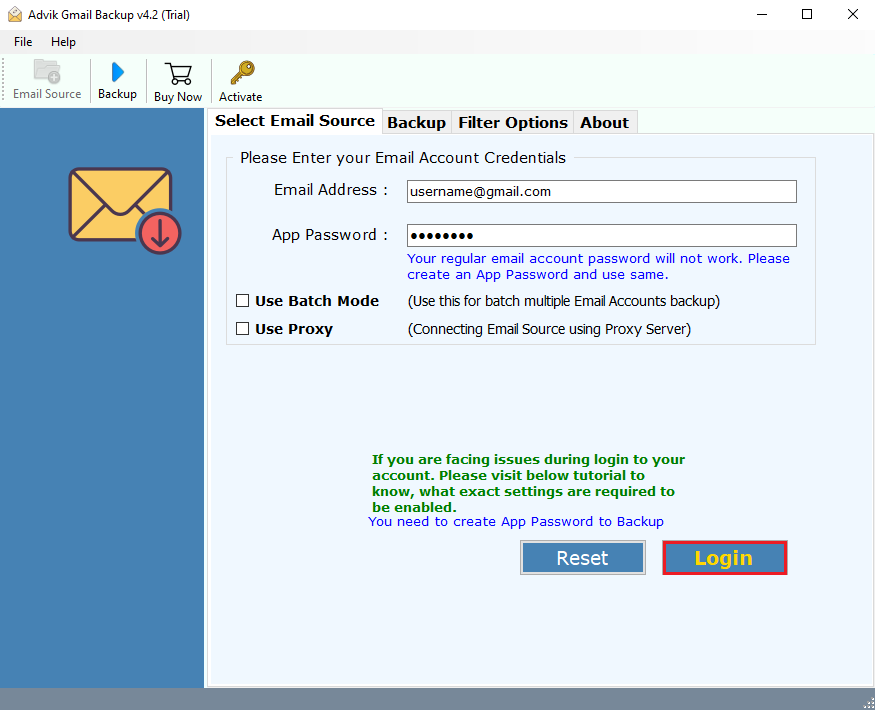The width and height of the screenshot is (875, 710).
Task: Click 'Your regular email account password' notice link
Action: click(598, 266)
